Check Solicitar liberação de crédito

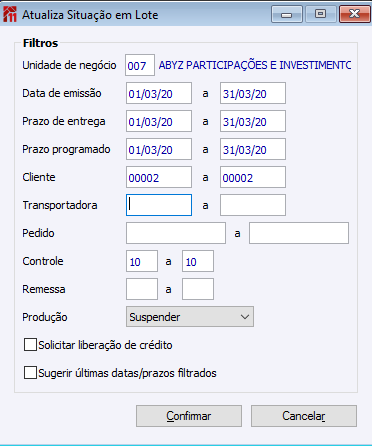[x=30, y=345]
